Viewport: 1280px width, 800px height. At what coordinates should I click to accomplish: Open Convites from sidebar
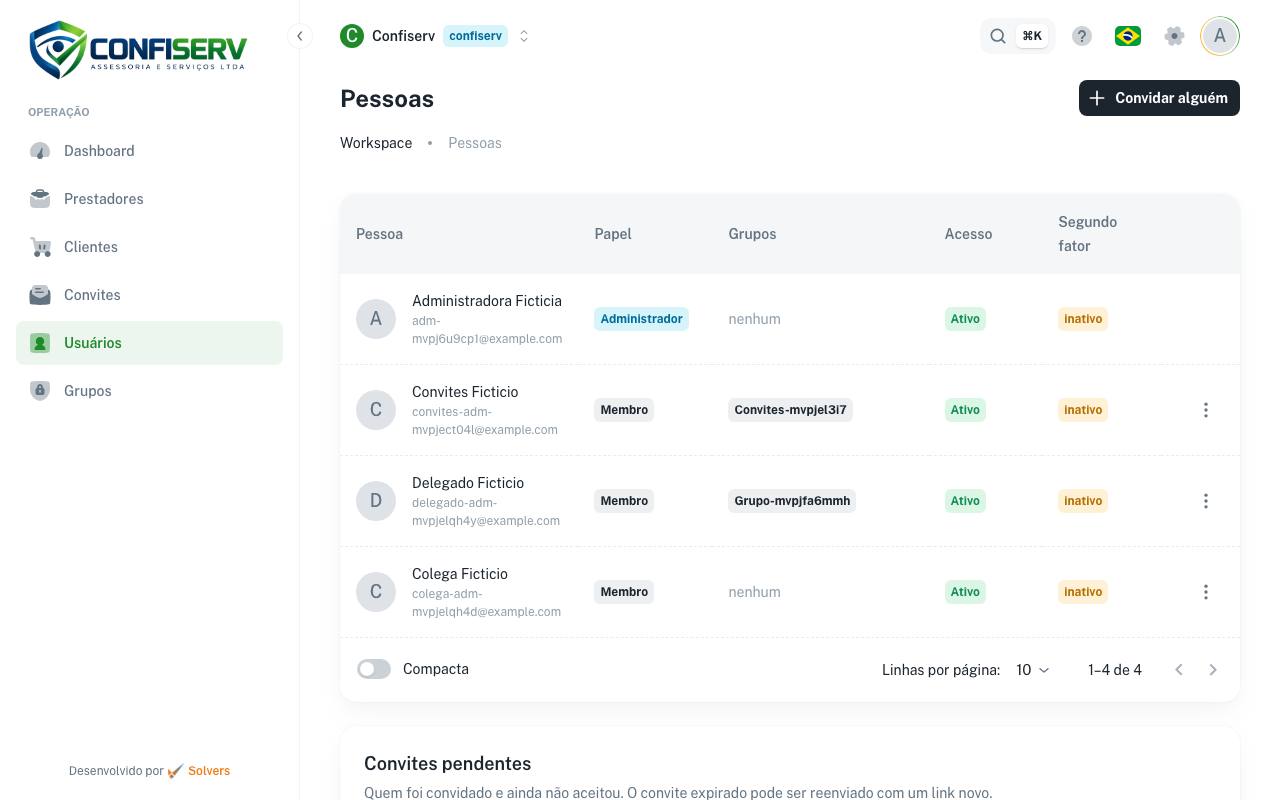[149, 295]
